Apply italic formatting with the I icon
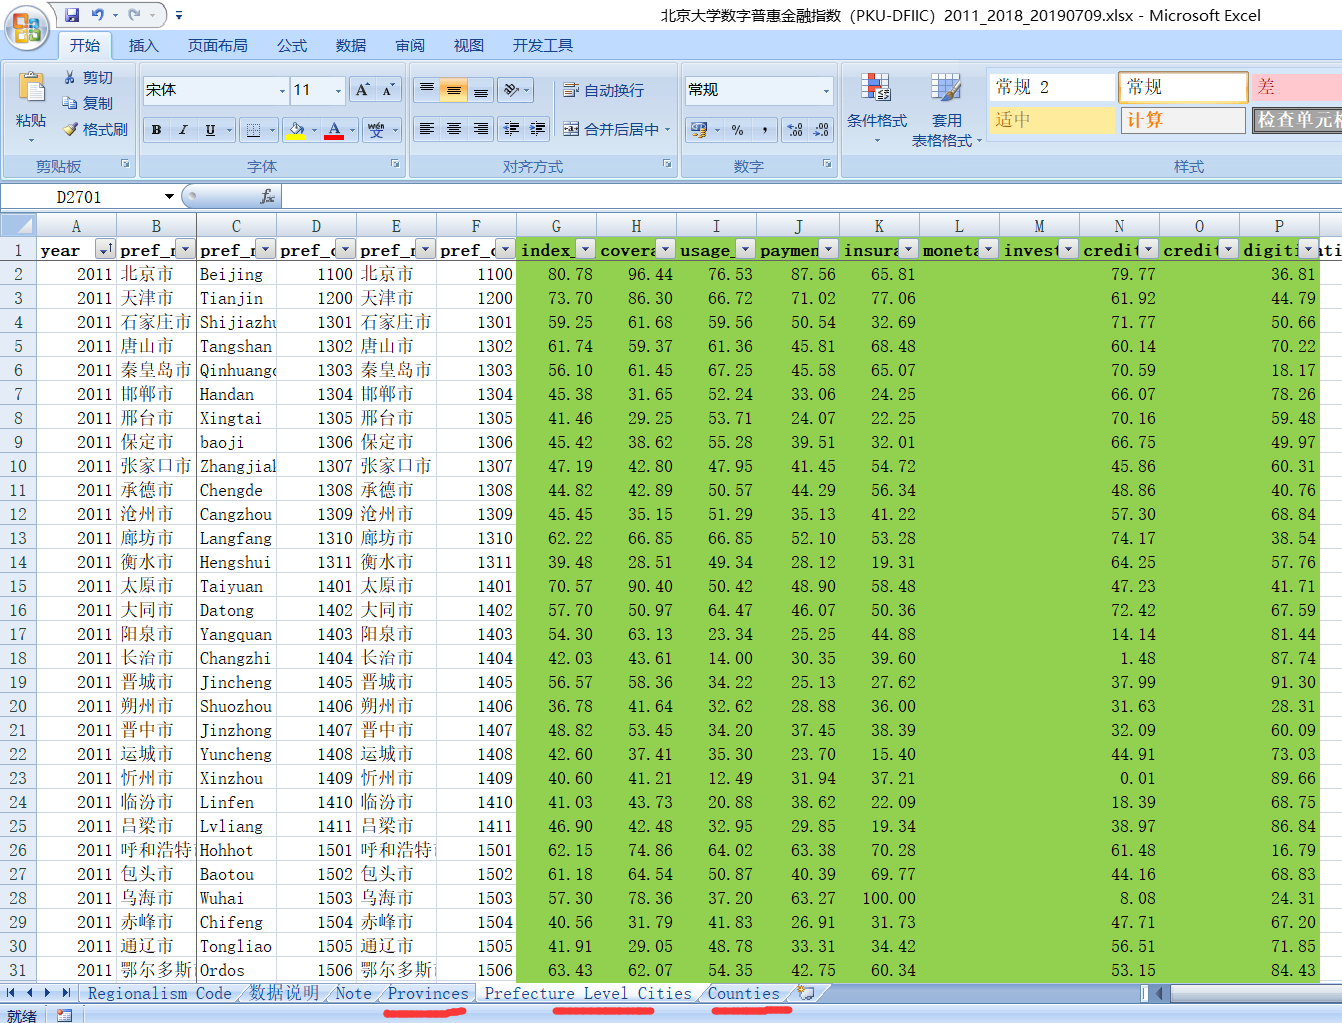 tap(183, 130)
